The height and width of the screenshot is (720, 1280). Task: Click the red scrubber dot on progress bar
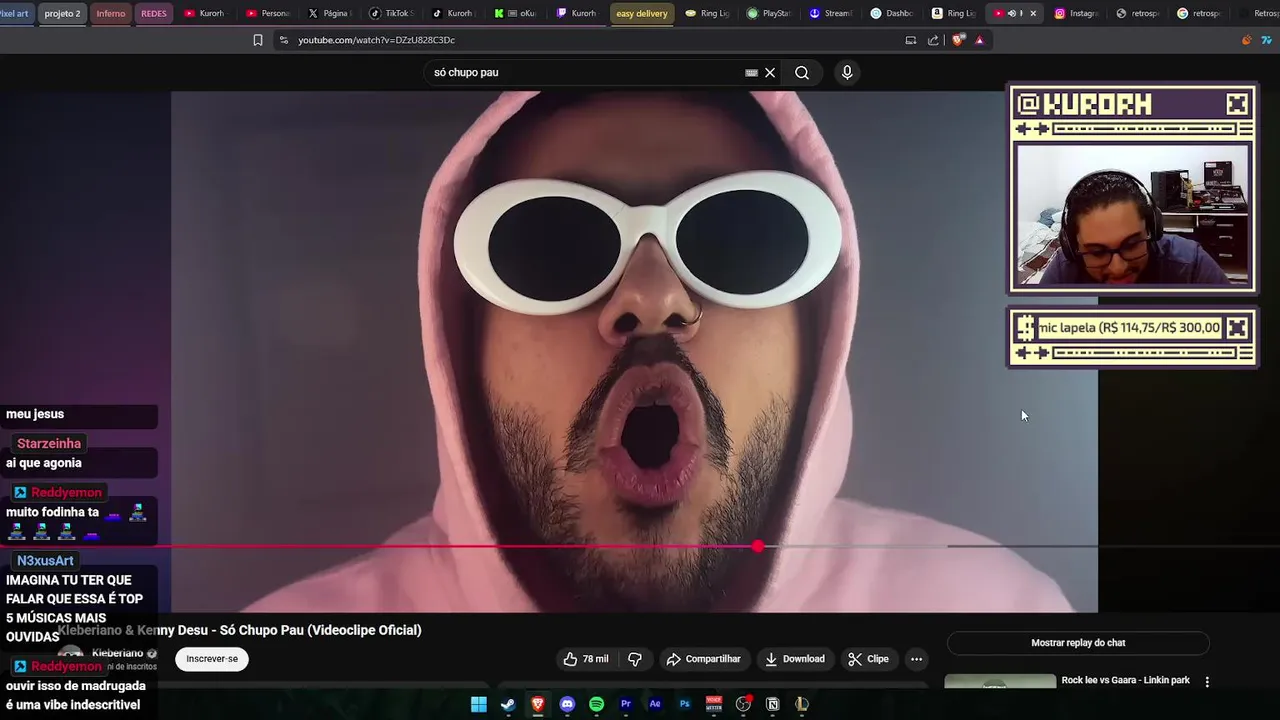(758, 546)
